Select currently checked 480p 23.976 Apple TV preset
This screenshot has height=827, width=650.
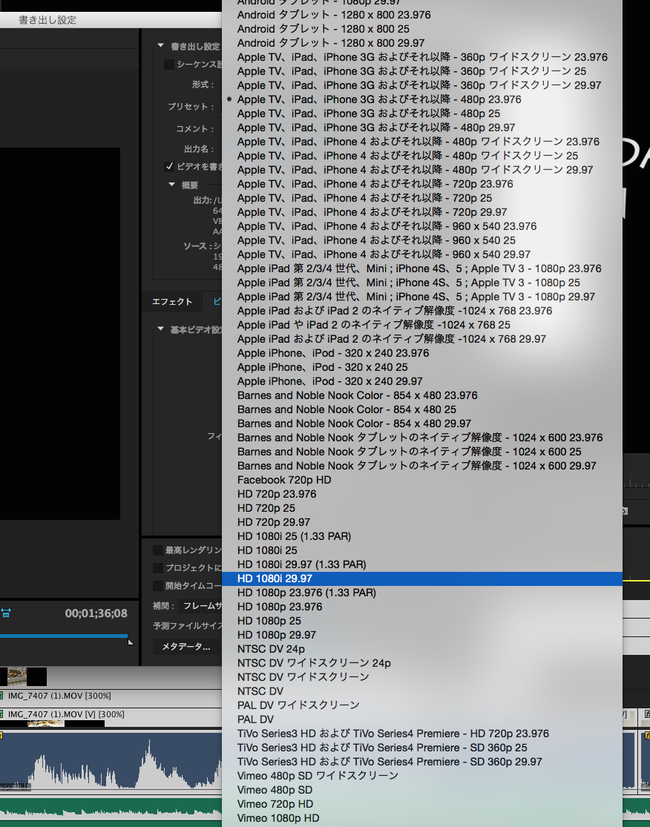tap(422, 99)
